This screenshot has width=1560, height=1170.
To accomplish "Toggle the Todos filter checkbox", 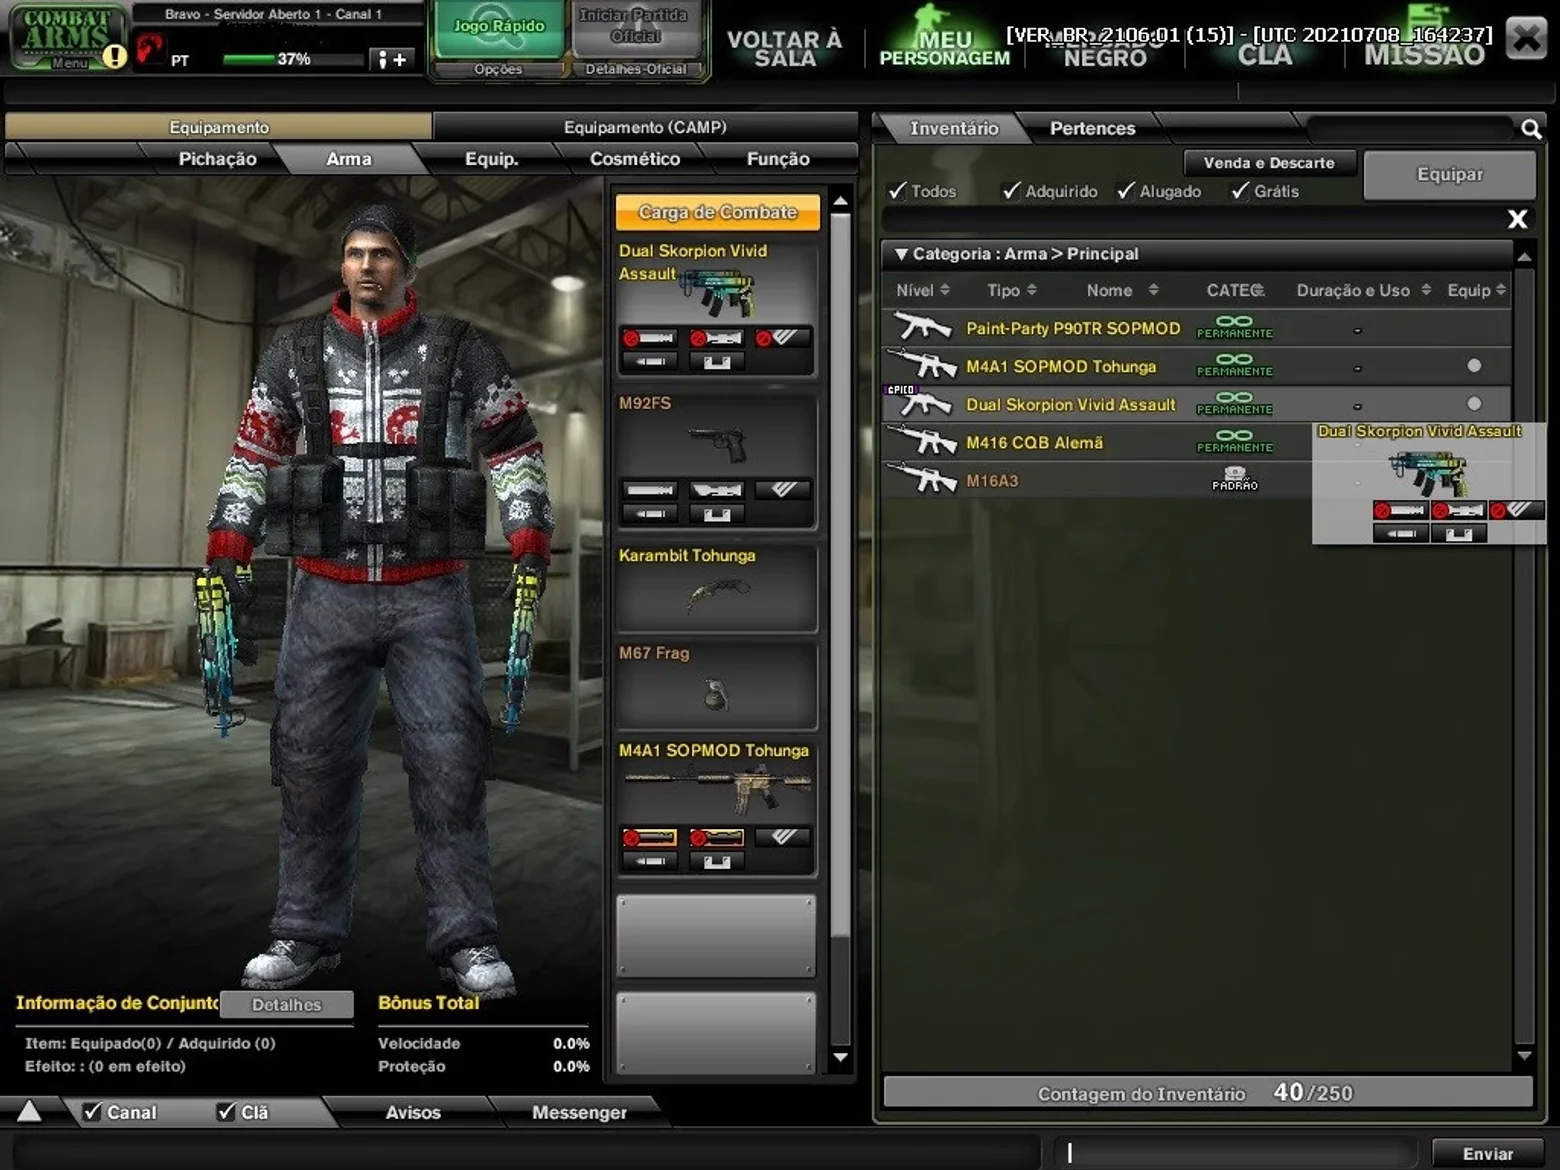I will pos(898,190).
